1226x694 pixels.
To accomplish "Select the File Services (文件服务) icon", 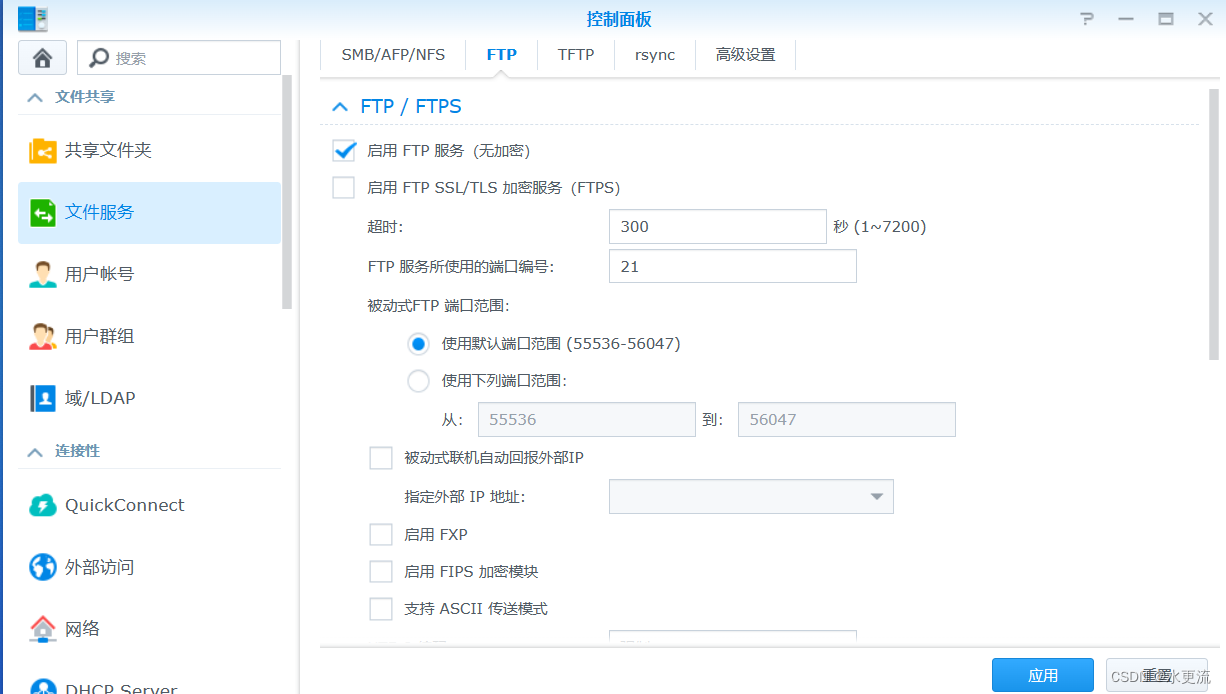I will (43, 212).
